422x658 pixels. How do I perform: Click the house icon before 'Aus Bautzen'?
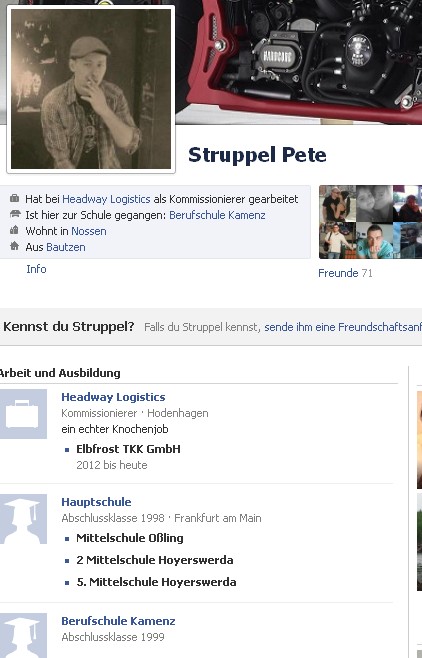click(x=15, y=246)
